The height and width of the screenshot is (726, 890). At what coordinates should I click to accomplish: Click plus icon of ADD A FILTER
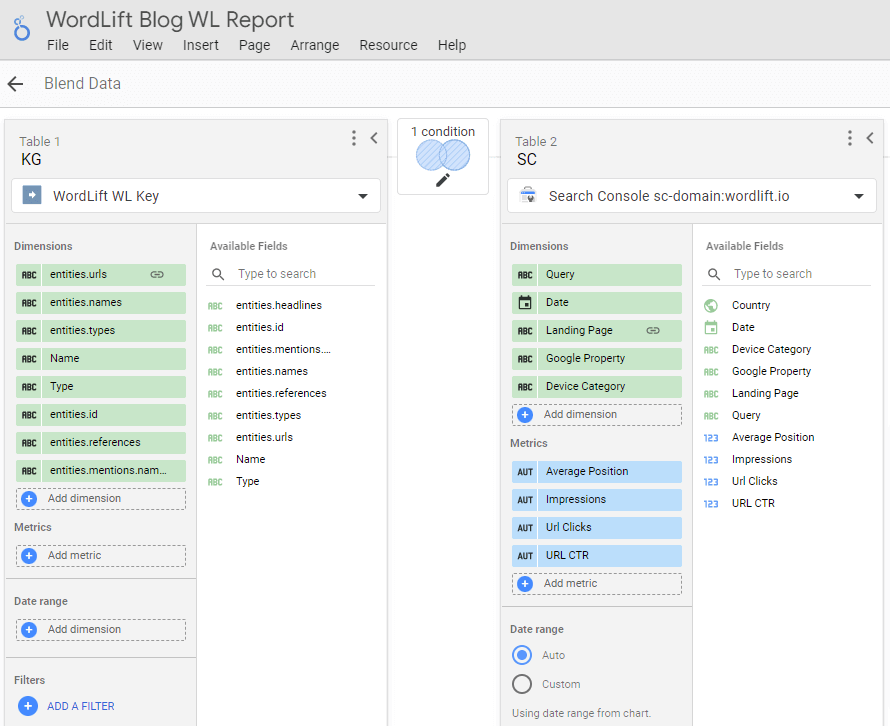click(28, 706)
